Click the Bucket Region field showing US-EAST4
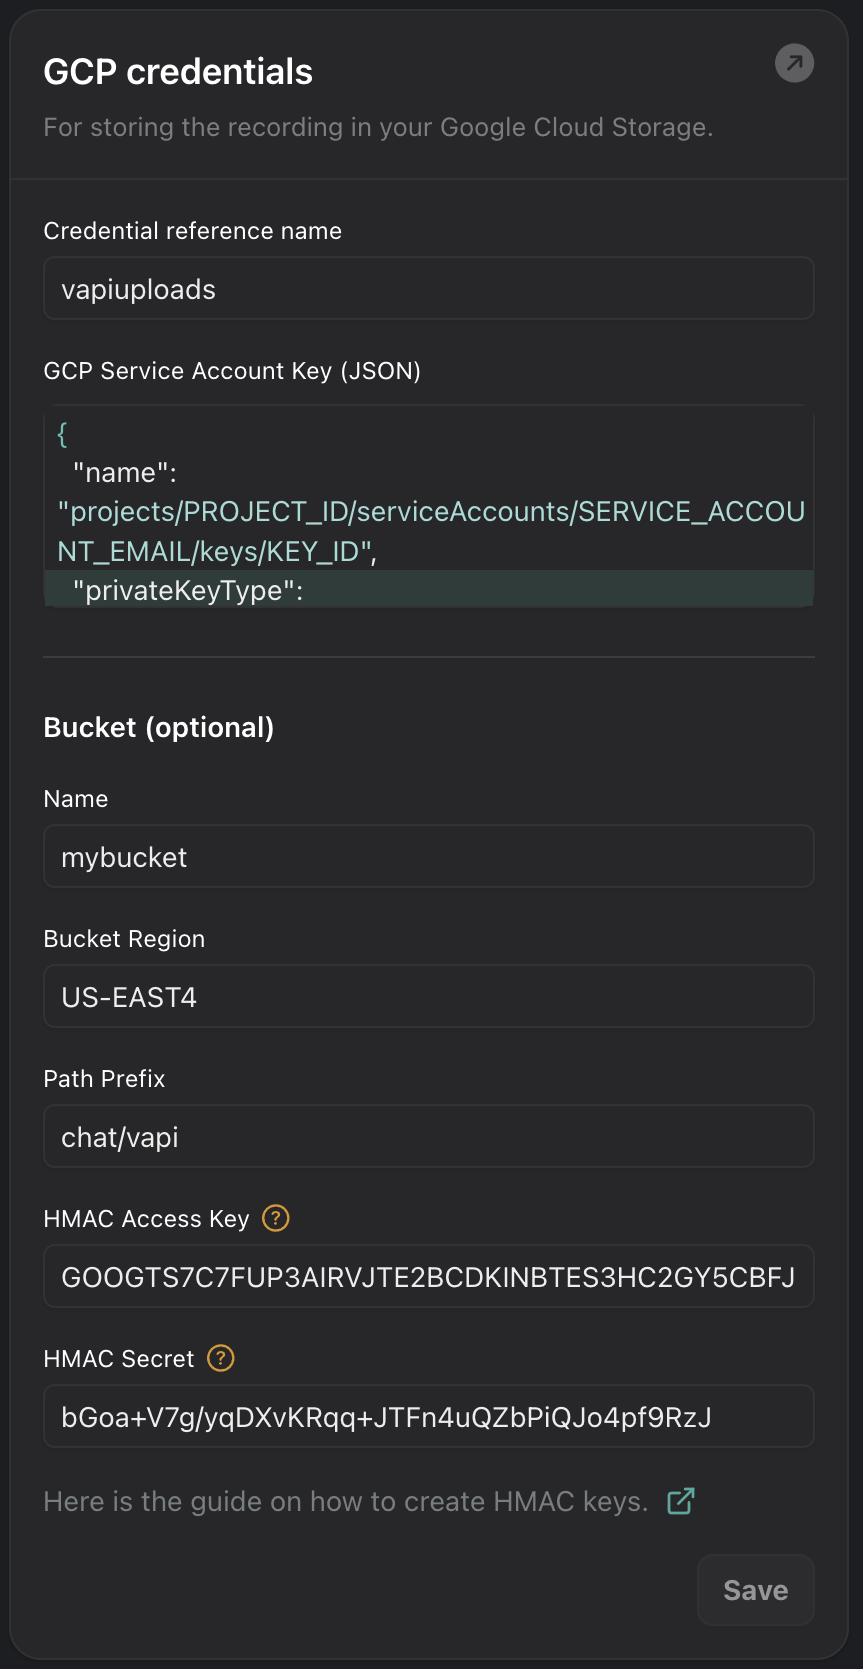 click(x=428, y=997)
